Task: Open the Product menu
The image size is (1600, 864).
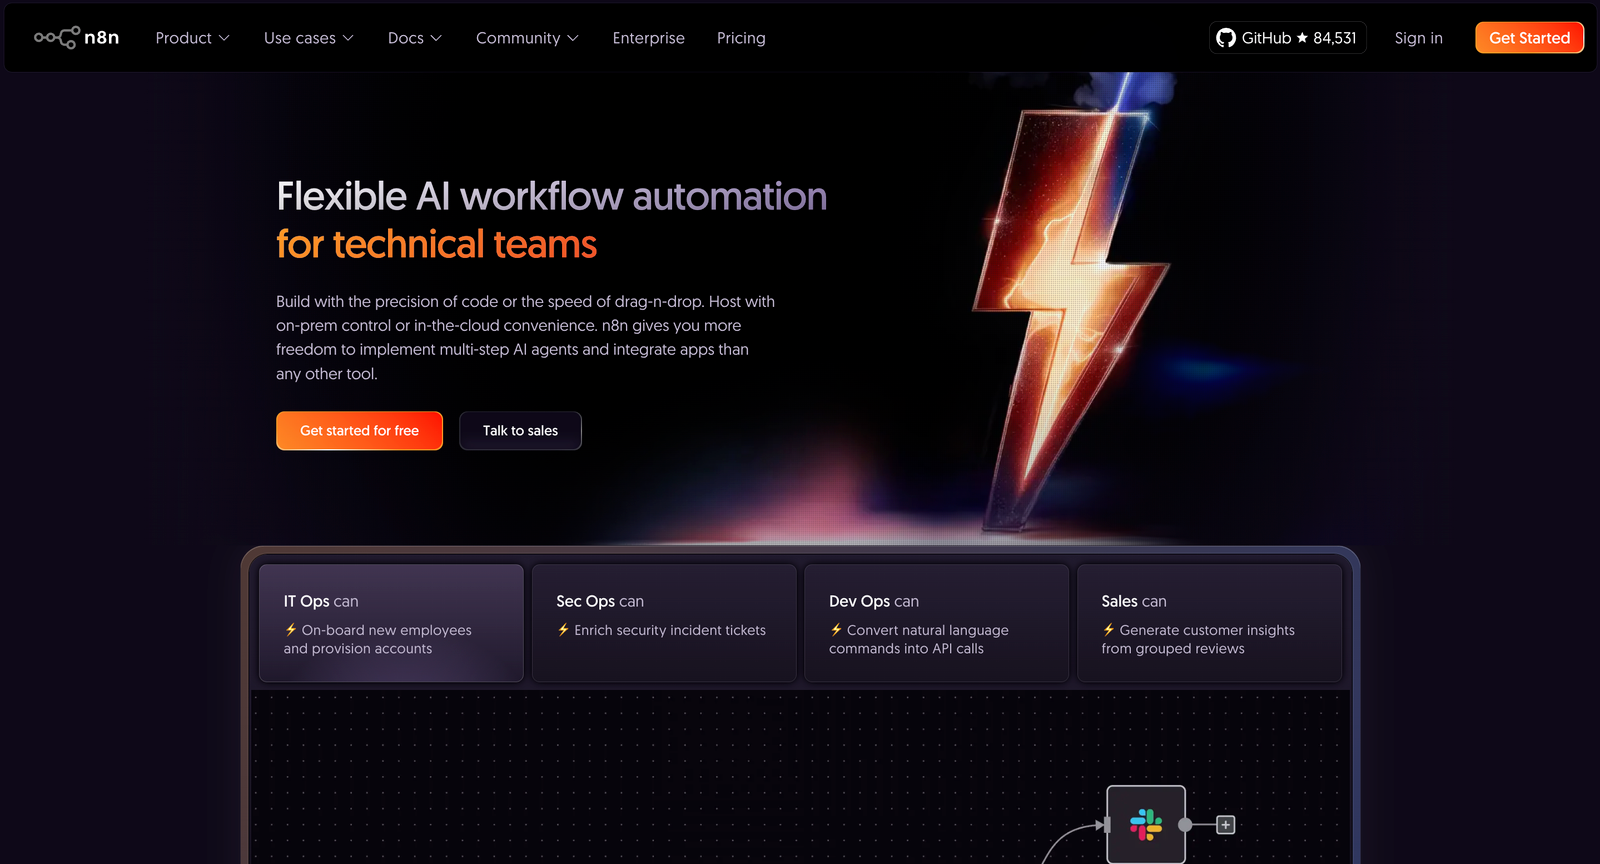Action: point(193,38)
